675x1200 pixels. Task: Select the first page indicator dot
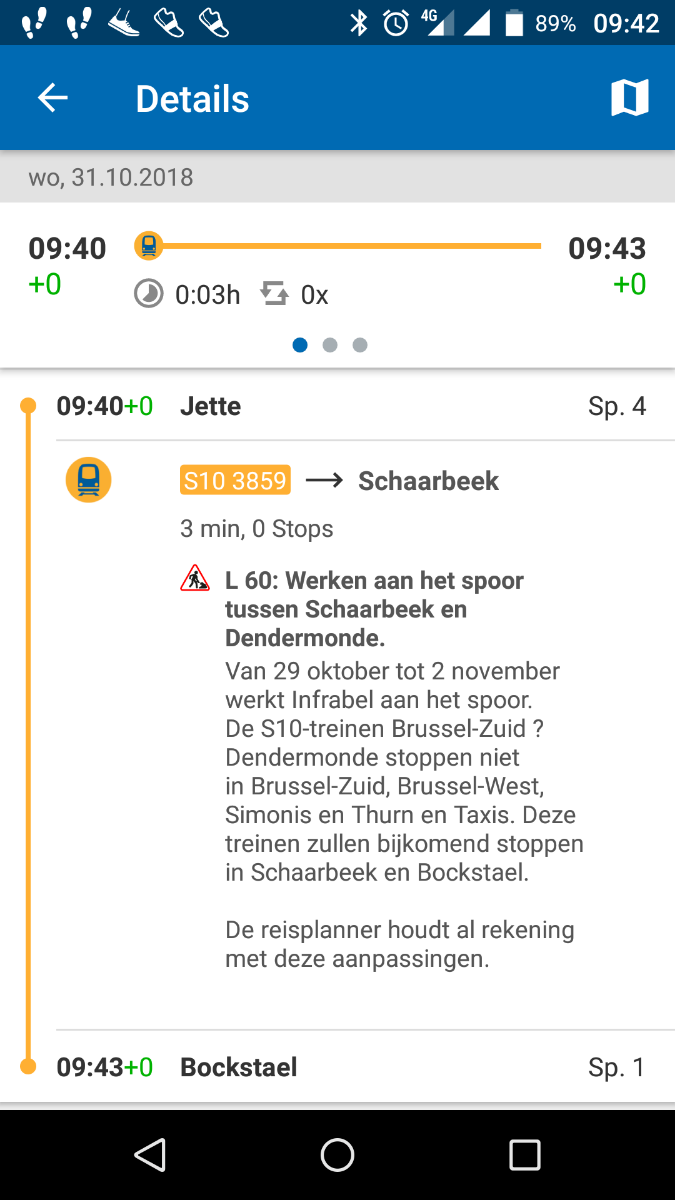(x=300, y=345)
